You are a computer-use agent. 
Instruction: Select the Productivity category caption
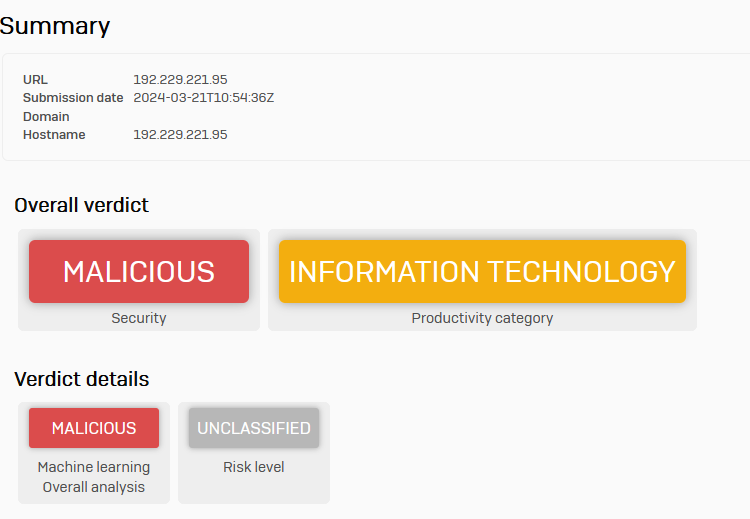pyautogui.click(x=482, y=318)
